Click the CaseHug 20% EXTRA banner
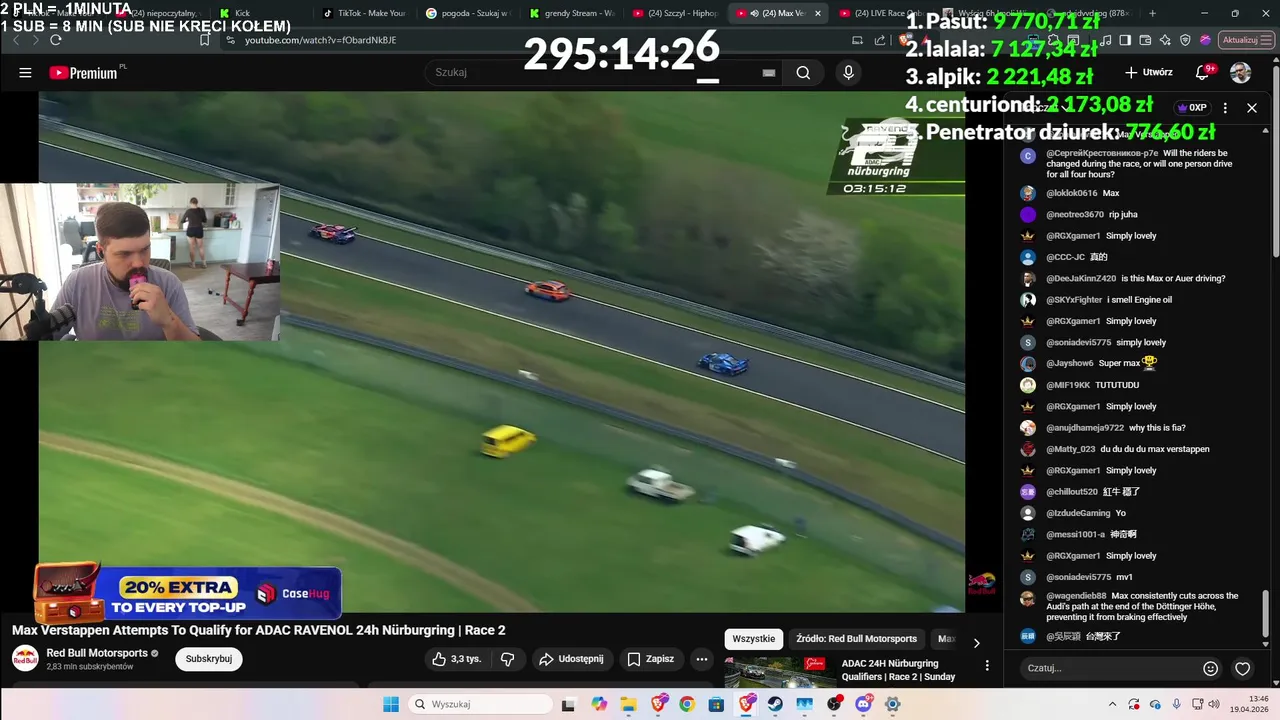This screenshot has height=720, width=1280. (x=188, y=594)
